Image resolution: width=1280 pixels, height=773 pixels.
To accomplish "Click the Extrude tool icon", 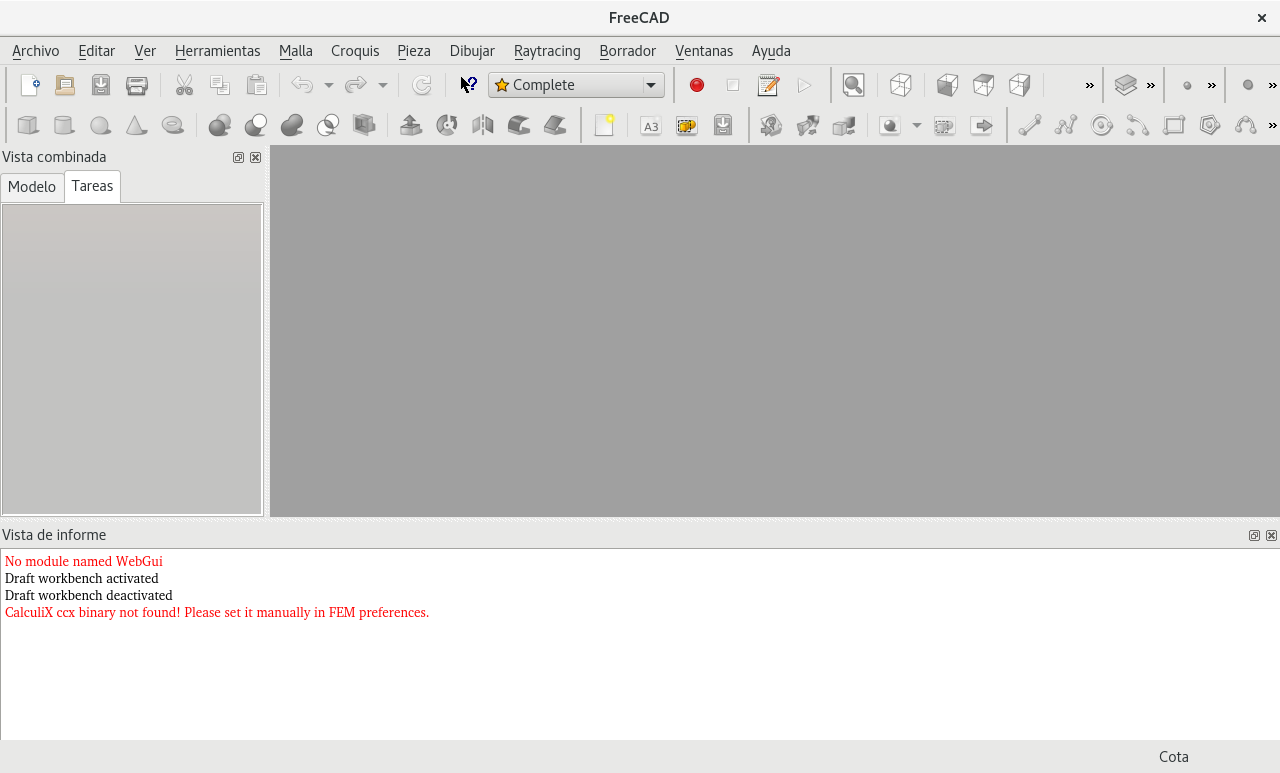I will 410,125.
